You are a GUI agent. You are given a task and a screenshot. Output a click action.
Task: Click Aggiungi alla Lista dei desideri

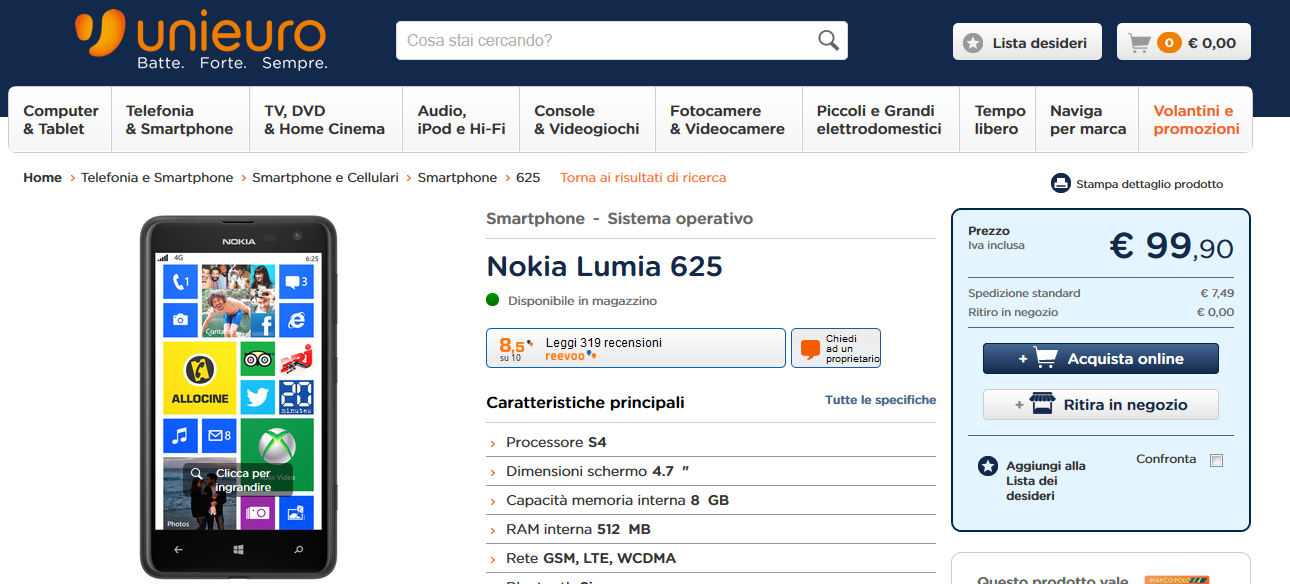[x=1046, y=481]
